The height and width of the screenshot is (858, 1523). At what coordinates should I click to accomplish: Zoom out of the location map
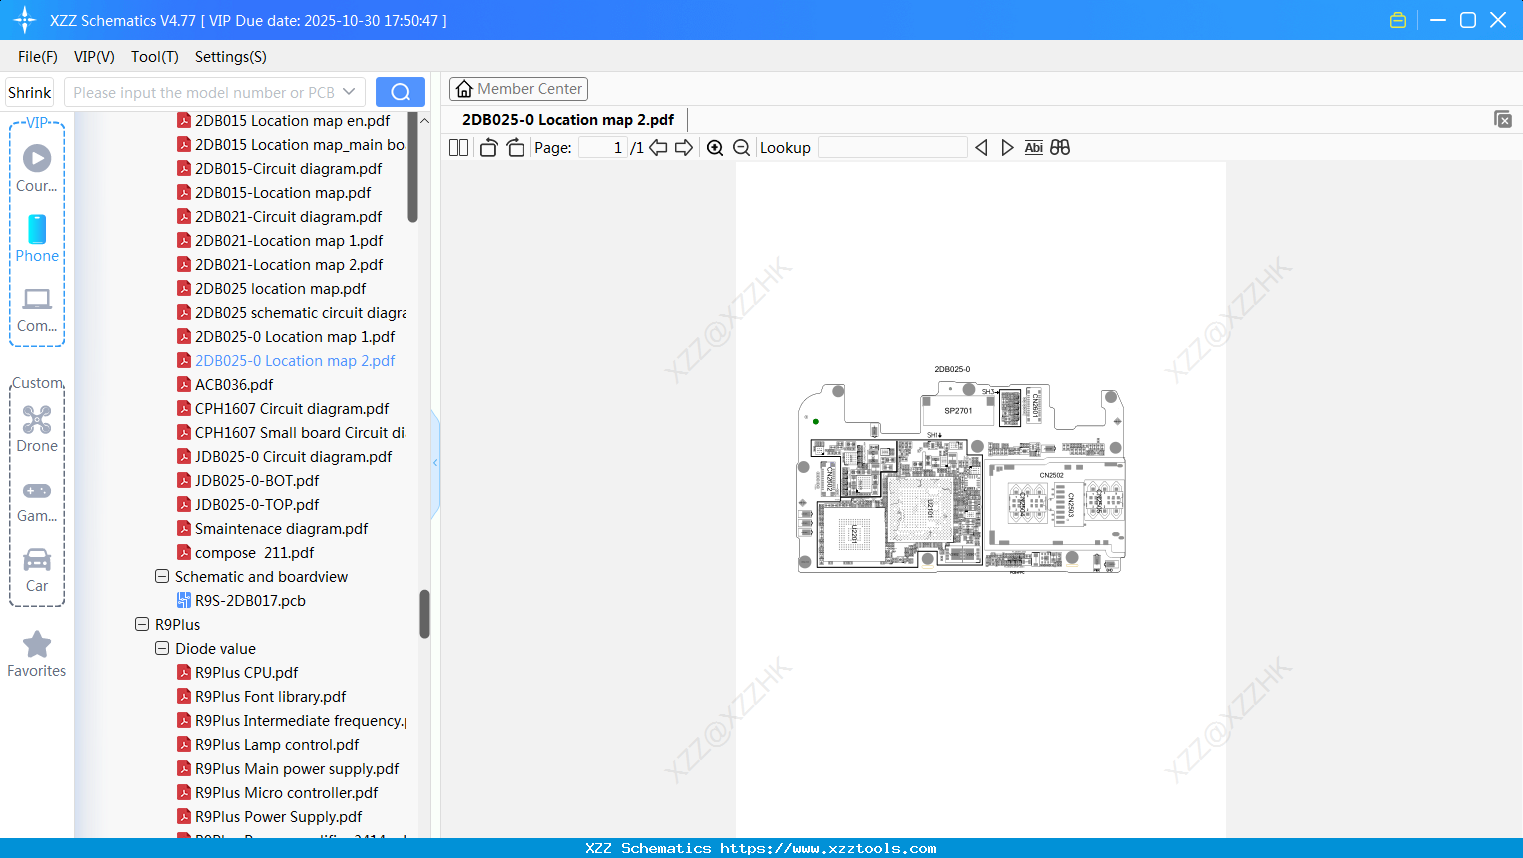coord(741,147)
